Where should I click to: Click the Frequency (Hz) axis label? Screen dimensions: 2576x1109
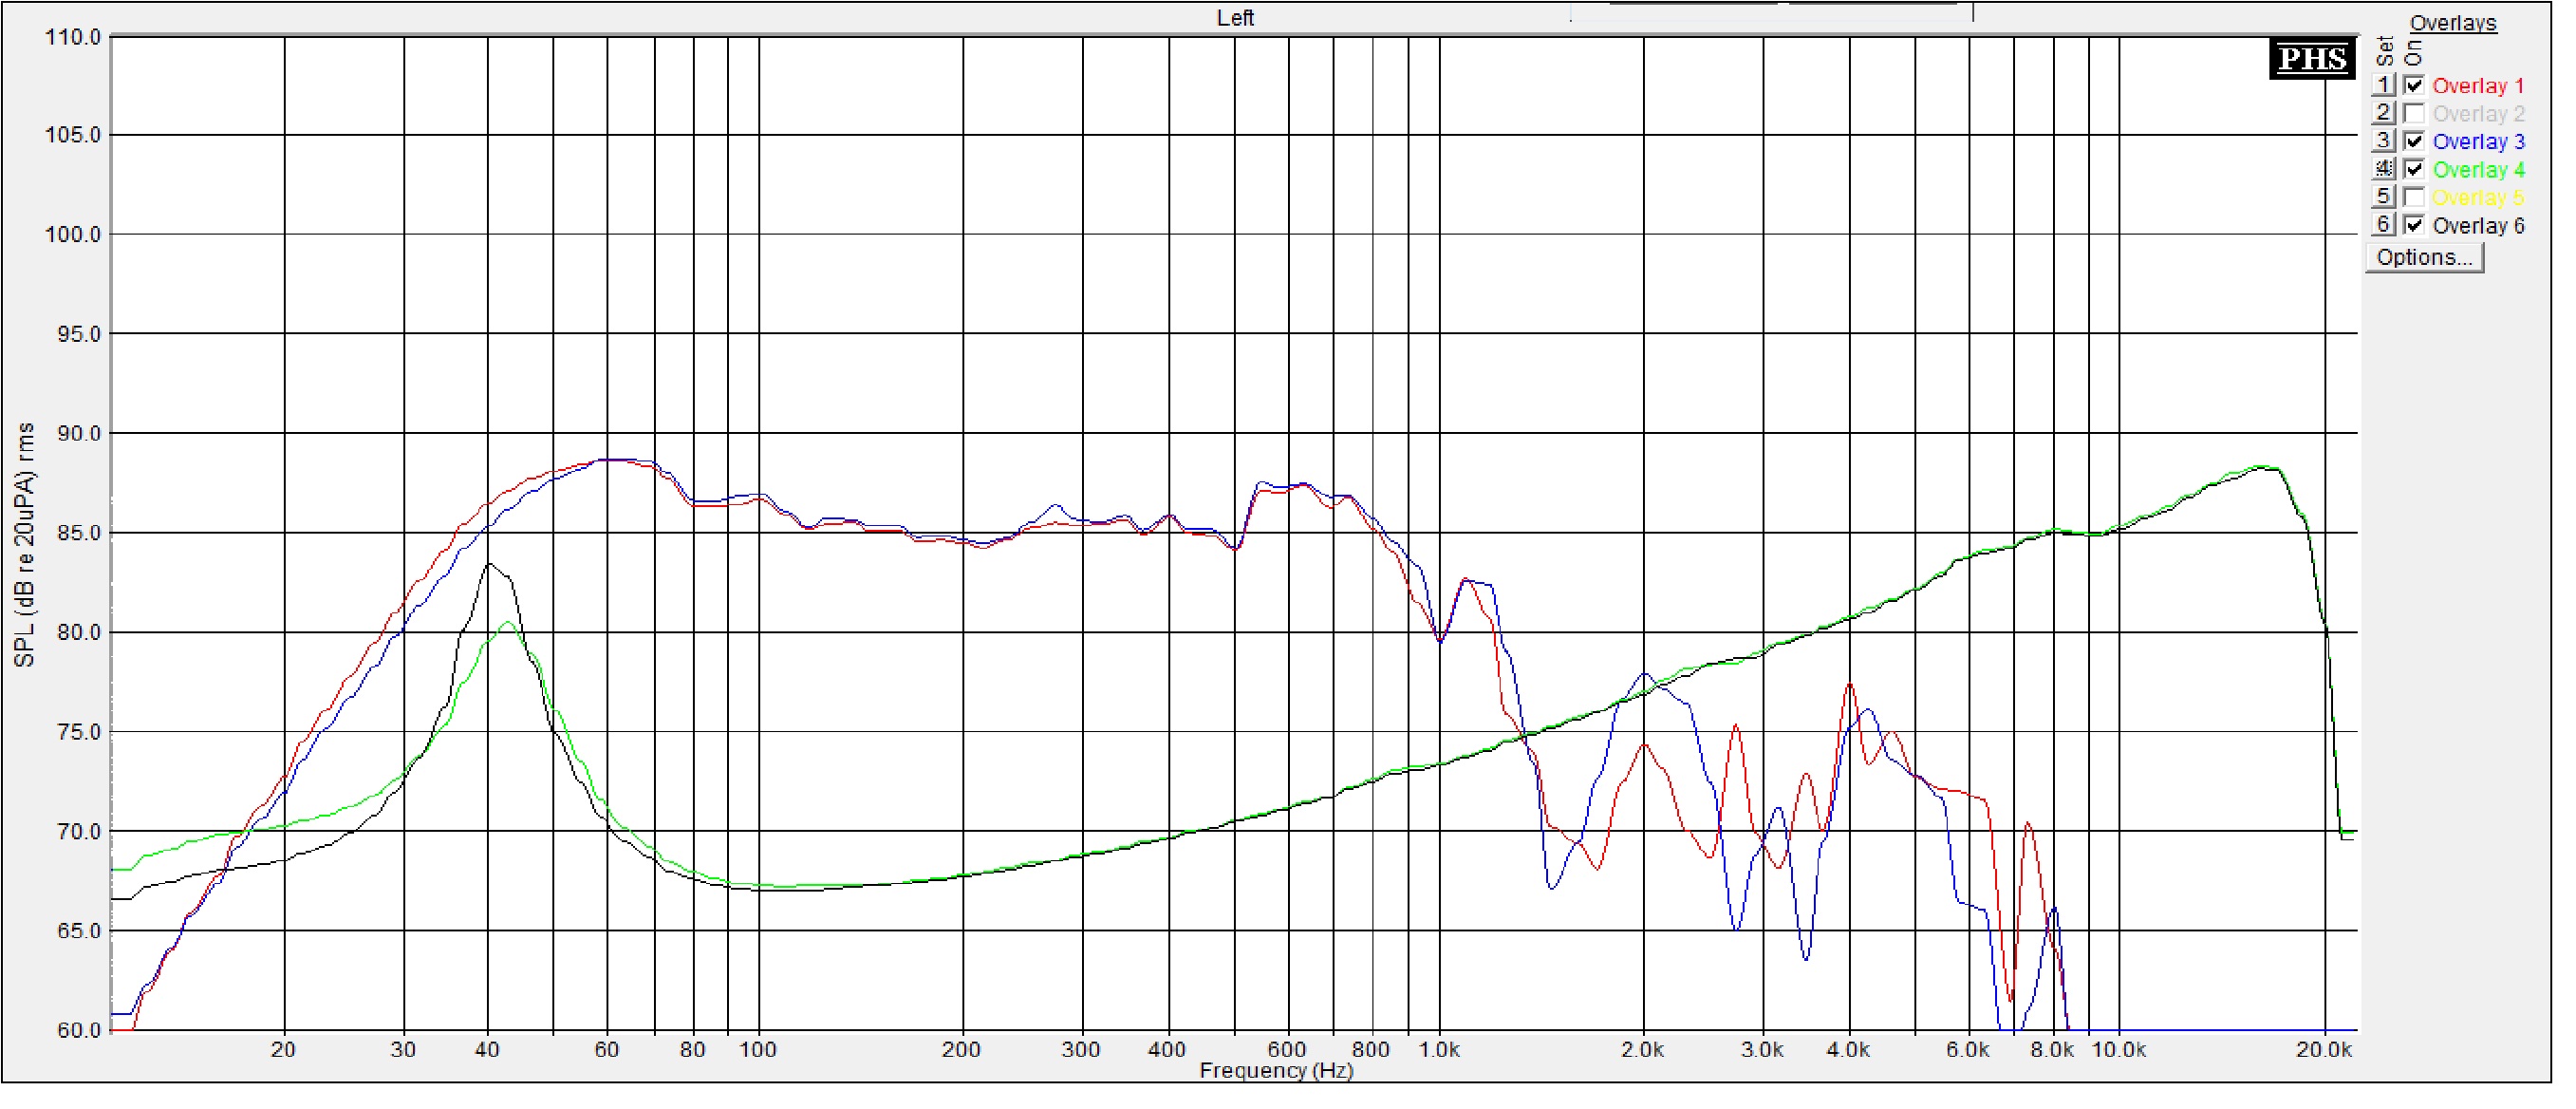1276,1071
